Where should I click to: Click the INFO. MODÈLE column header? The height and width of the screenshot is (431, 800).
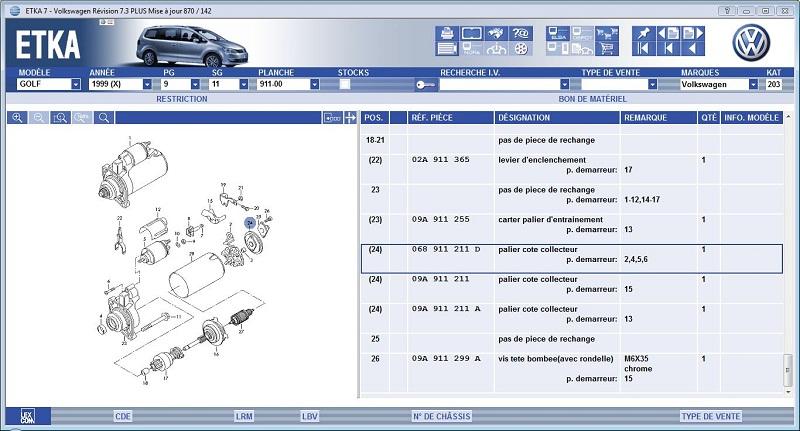[x=752, y=118]
